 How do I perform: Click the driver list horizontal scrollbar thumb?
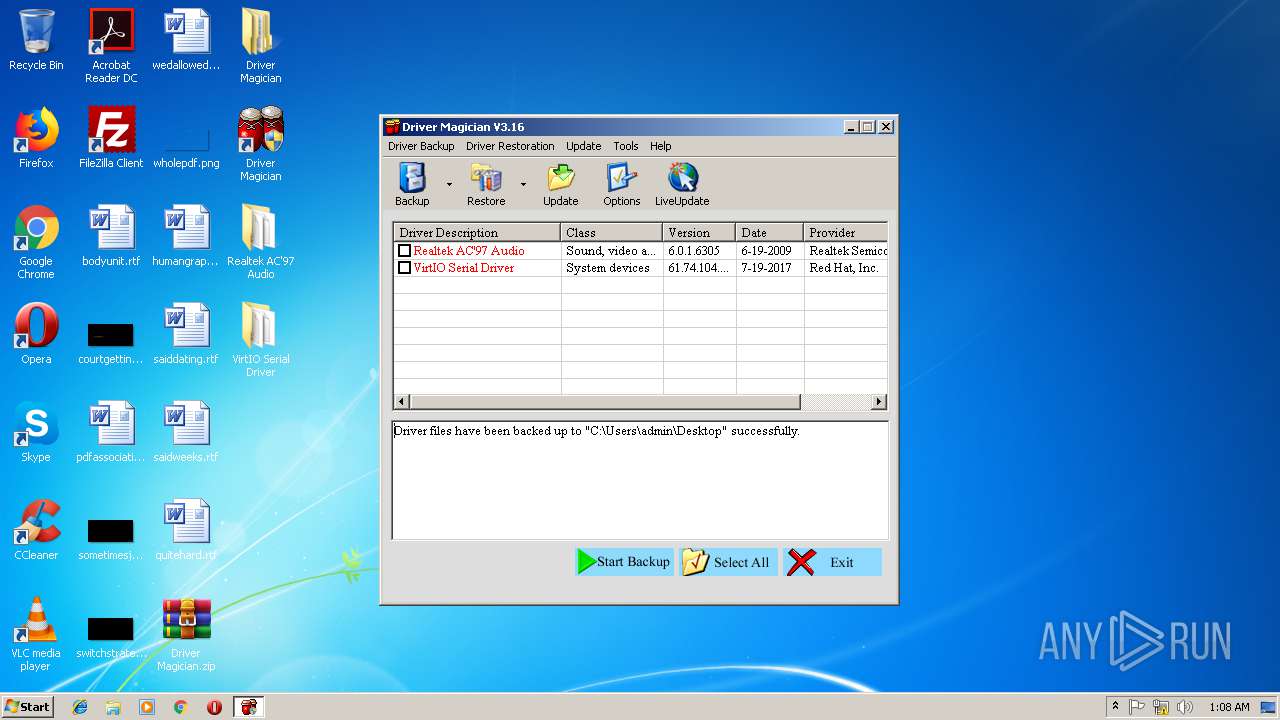tap(605, 402)
